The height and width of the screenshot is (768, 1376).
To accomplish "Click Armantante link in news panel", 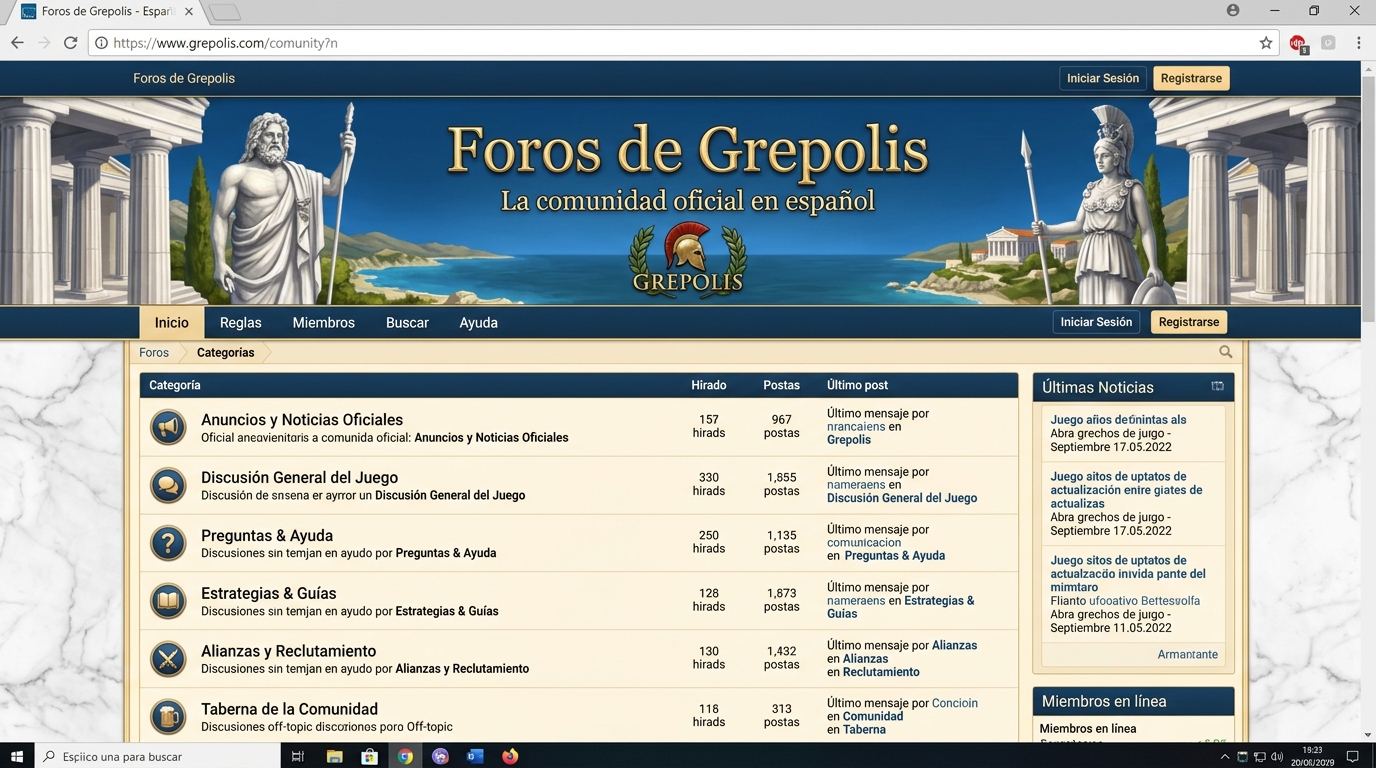I will 1187,654.
